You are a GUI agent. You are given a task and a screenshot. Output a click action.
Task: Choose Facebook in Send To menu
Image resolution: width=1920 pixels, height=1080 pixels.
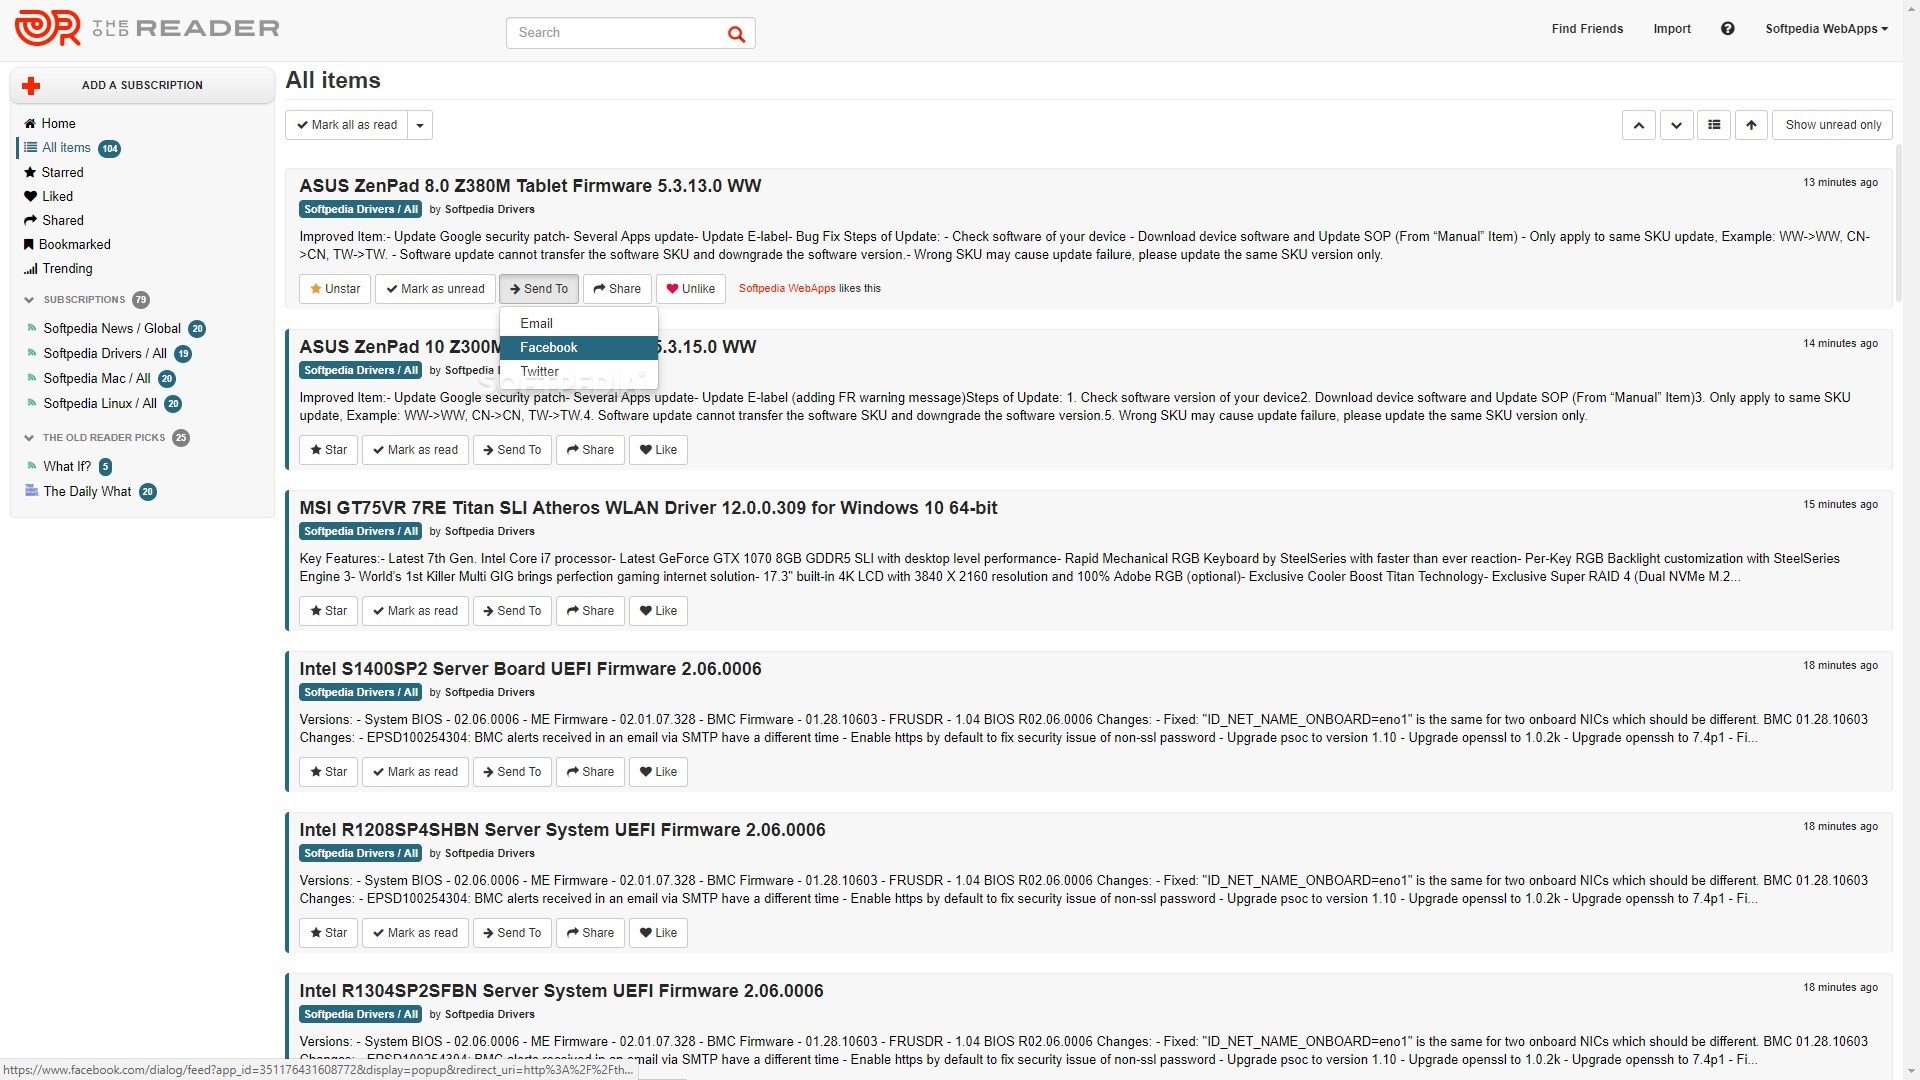pos(578,347)
